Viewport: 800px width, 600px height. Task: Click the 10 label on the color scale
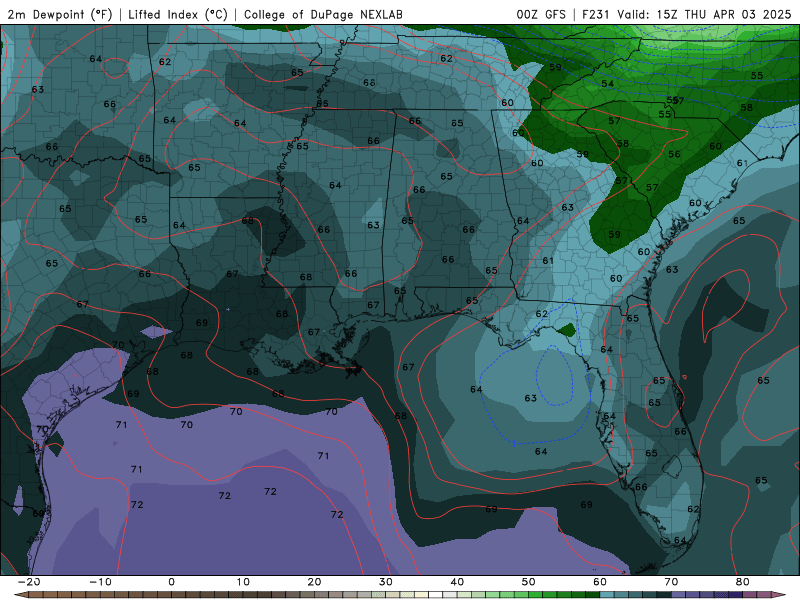tap(243, 582)
